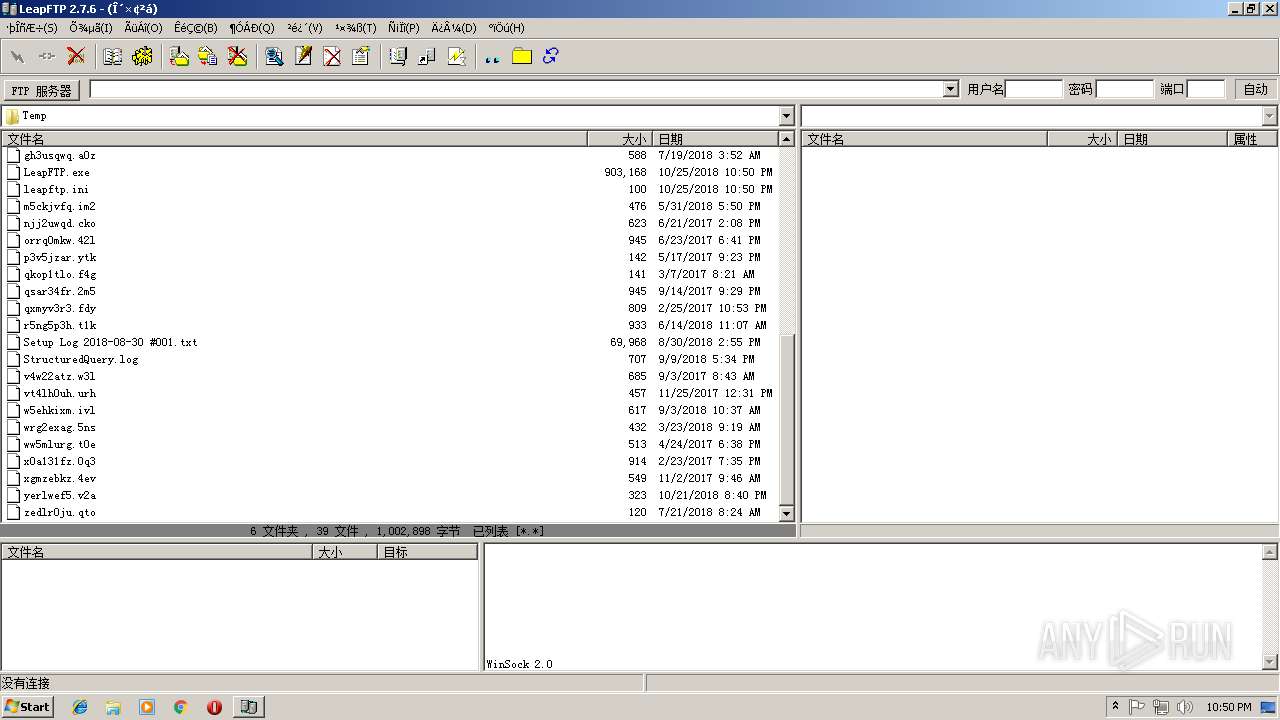Click the folder with red X icon
Screen dimensions: 1280x720
237,57
